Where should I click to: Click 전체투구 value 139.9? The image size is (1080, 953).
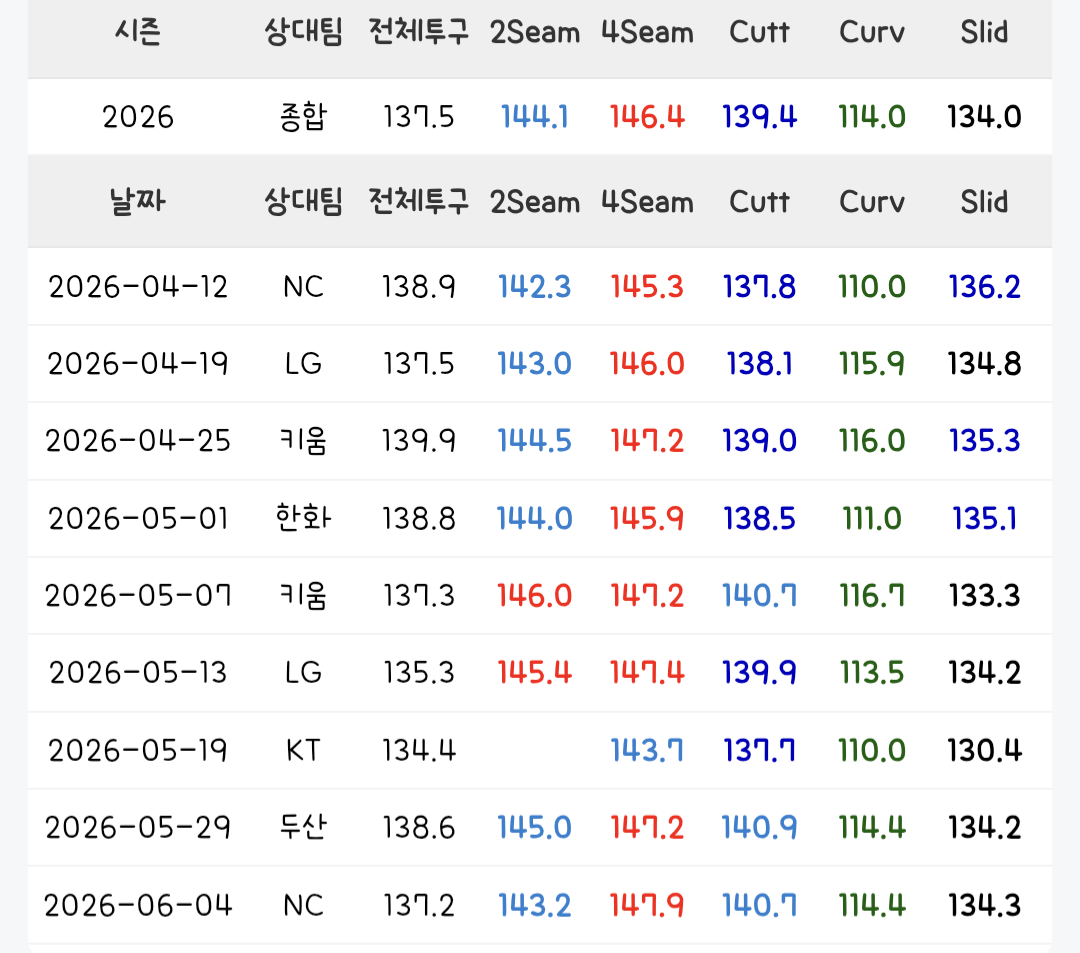tap(419, 441)
